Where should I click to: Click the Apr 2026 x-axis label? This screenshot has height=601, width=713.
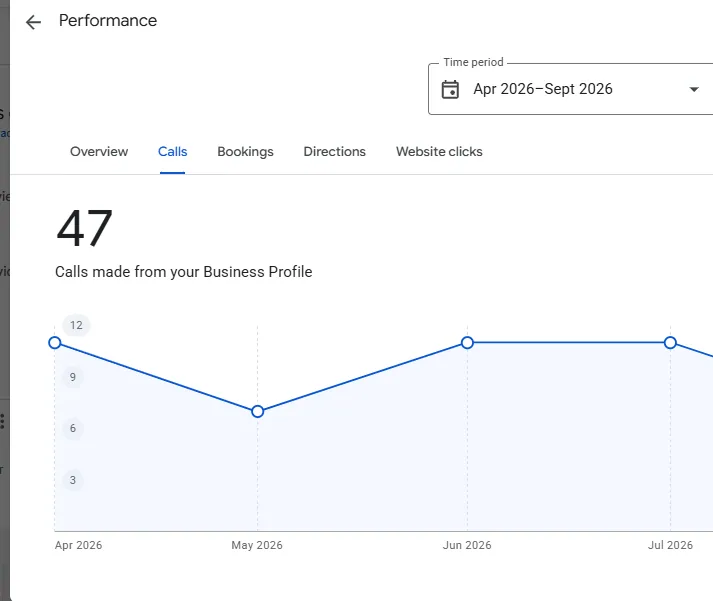[78, 545]
